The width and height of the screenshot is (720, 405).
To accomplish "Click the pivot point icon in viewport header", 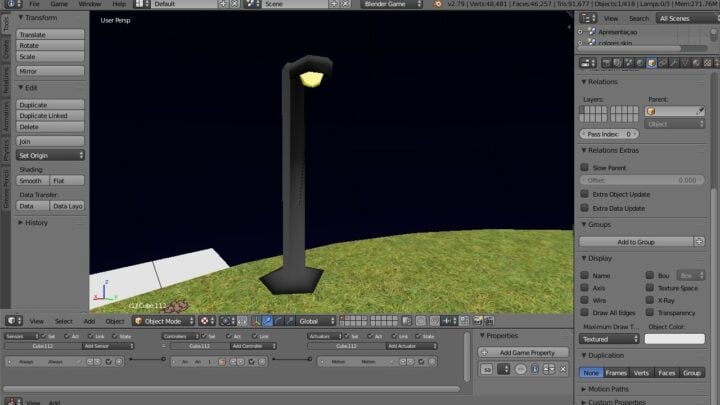I will click(205, 321).
